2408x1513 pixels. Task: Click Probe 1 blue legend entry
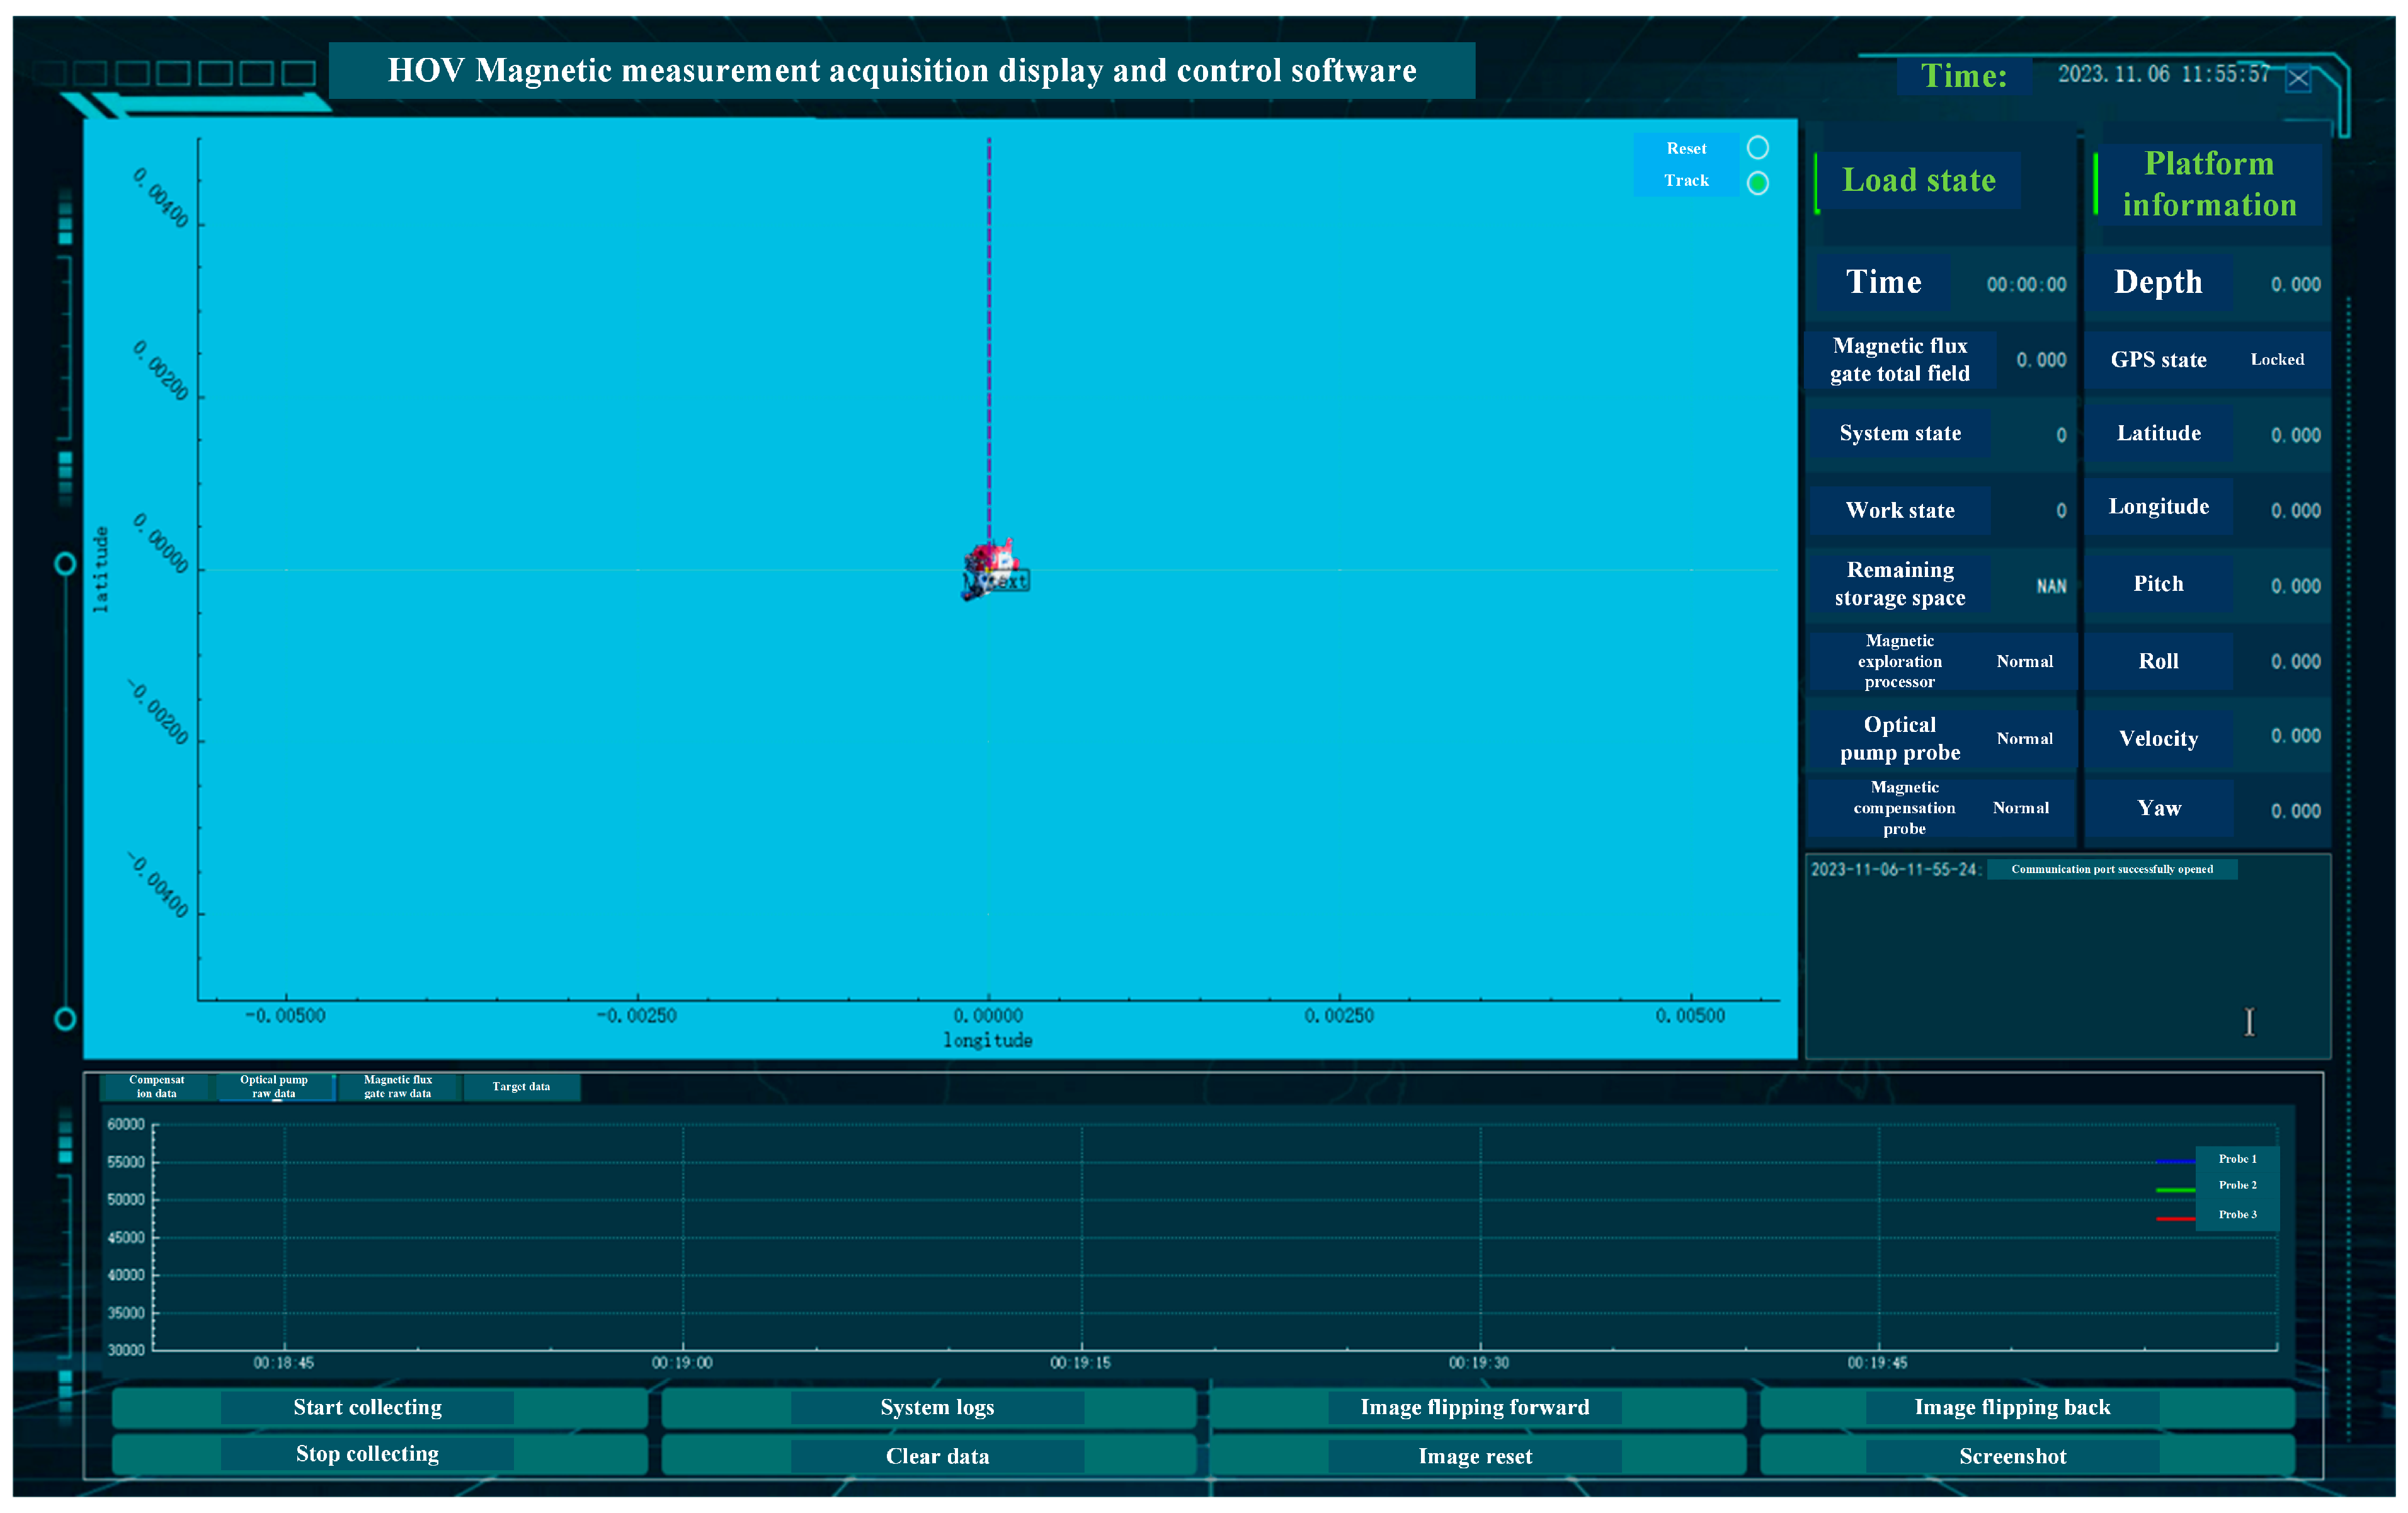(x=2236, y=1159)
